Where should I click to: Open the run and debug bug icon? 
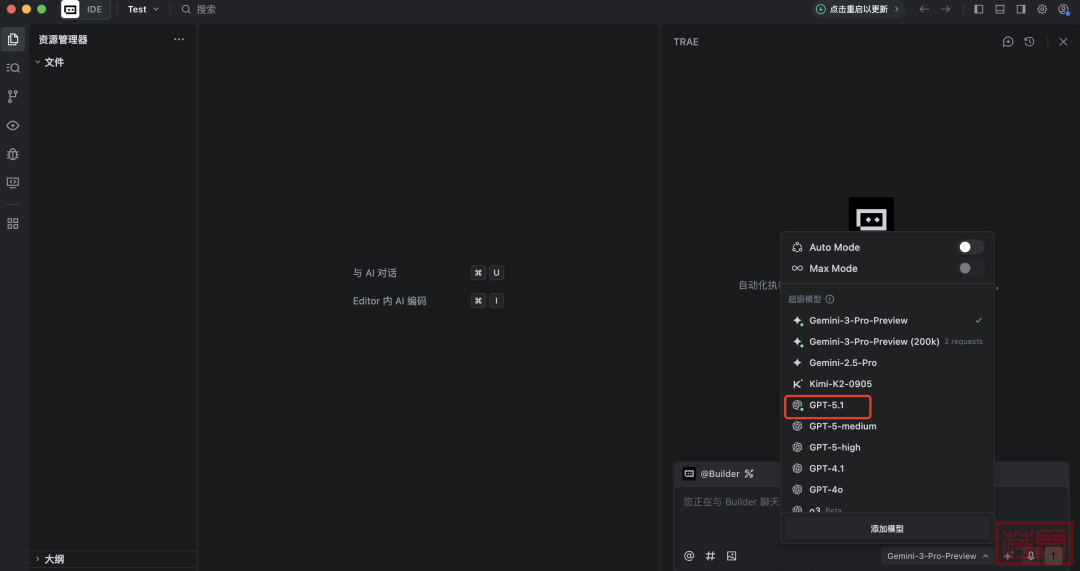point(13,154)
